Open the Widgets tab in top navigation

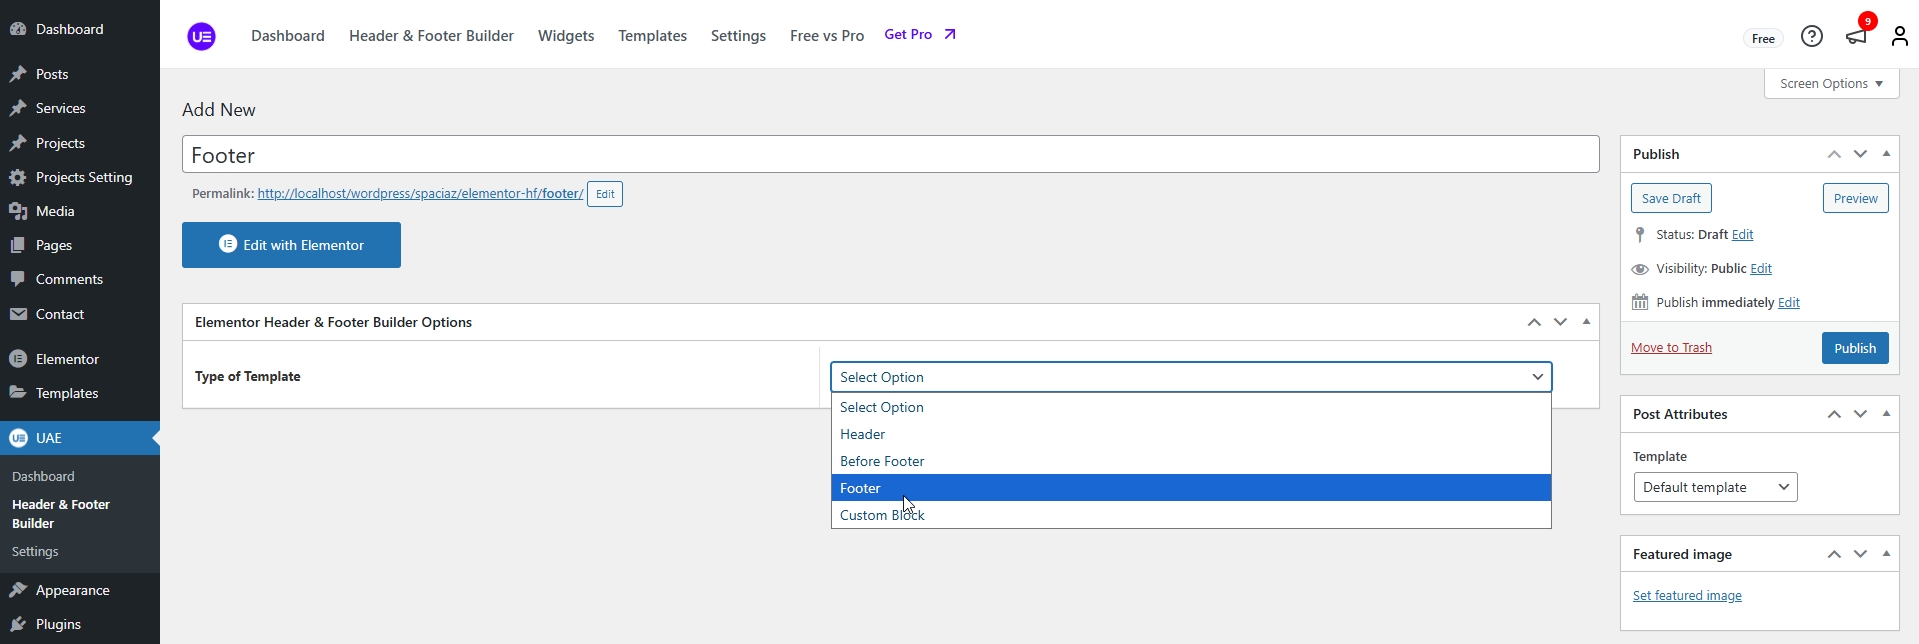point(565,36)
